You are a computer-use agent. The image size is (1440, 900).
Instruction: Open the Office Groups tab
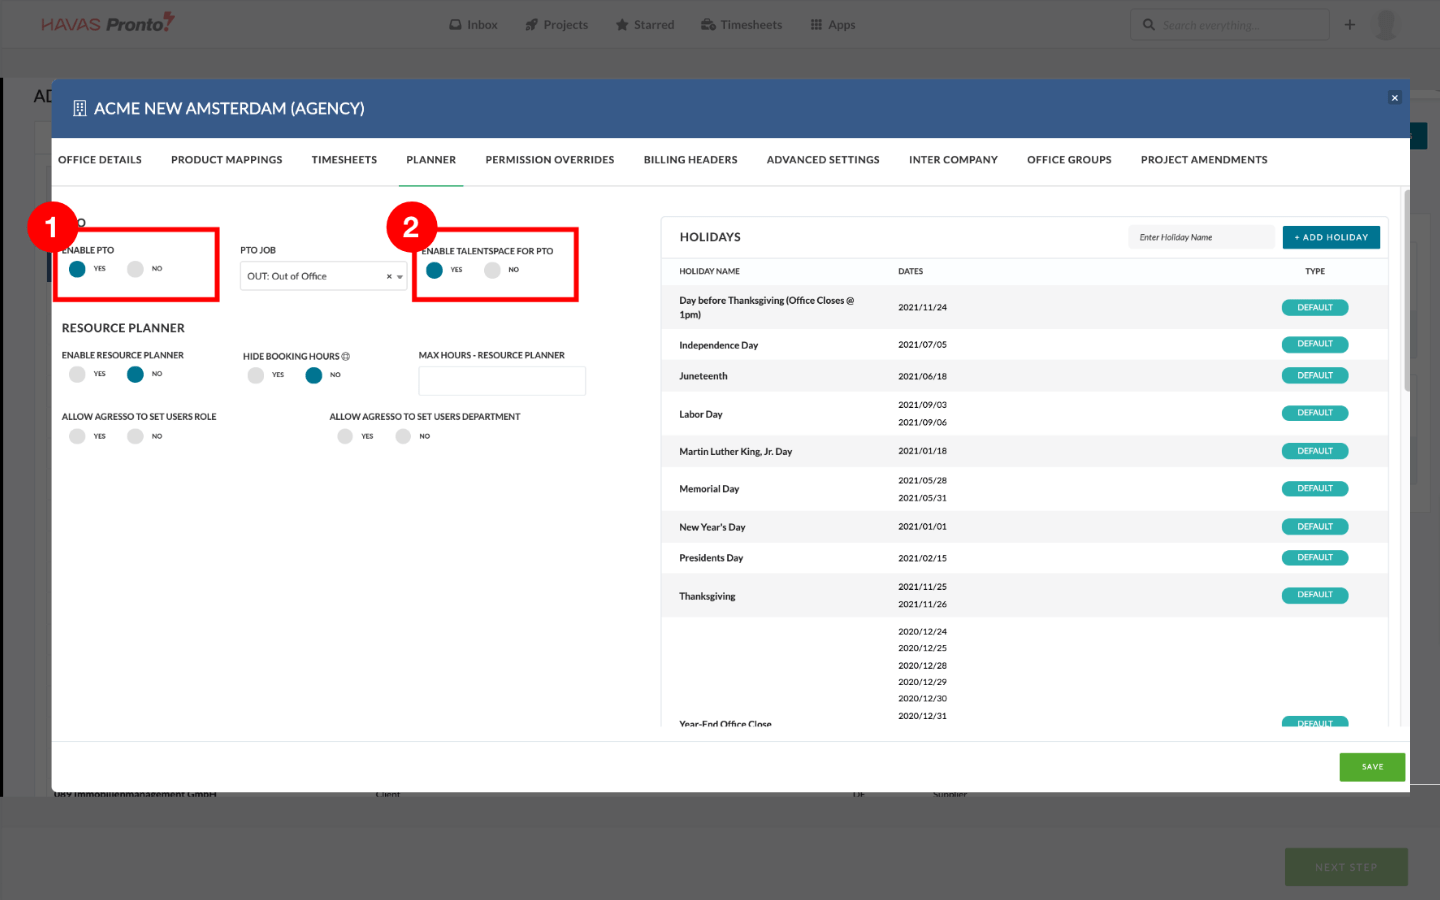1069,160
